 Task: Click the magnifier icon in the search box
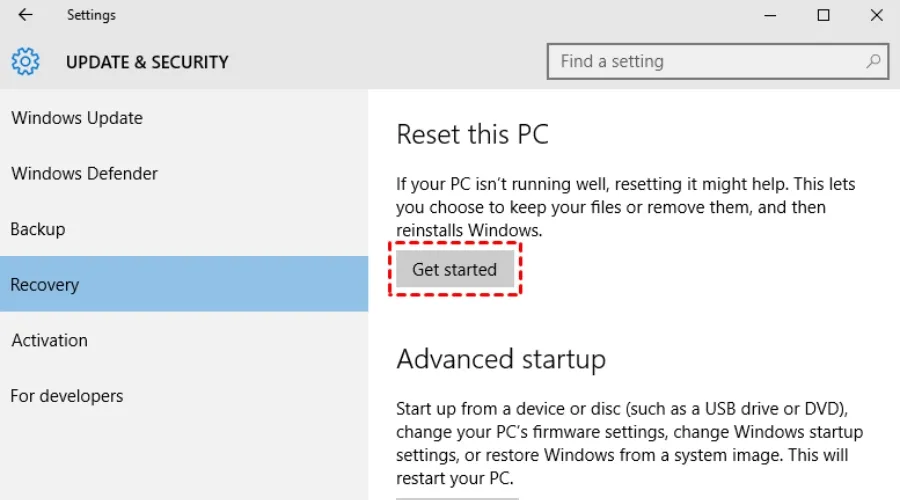point(873,61)
